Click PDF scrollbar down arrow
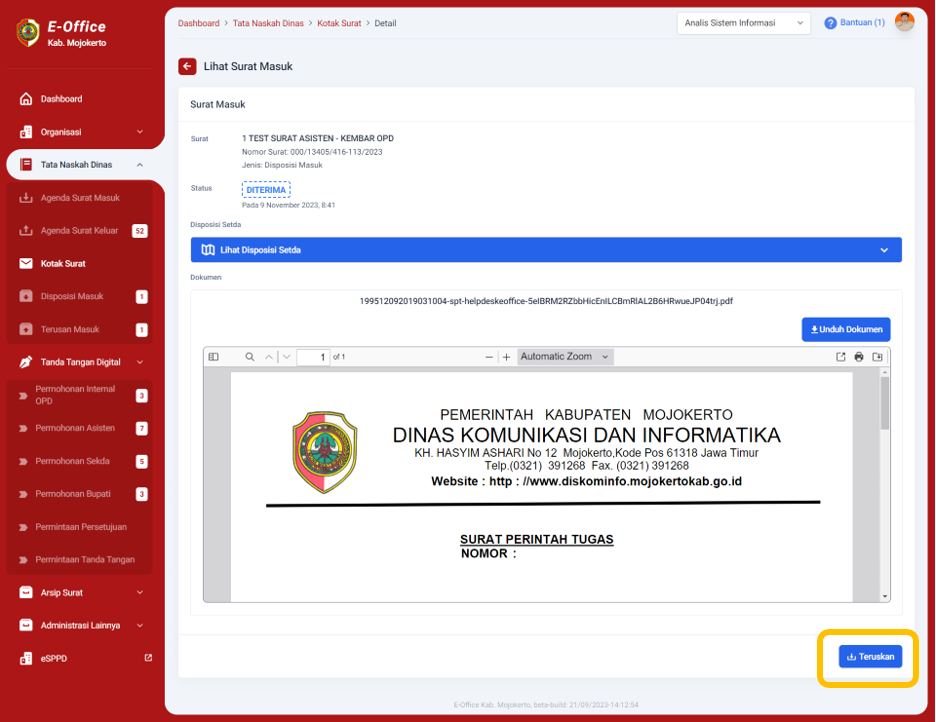Image resolution: width=936 pixels, height=722 pixels. (885, 597)
